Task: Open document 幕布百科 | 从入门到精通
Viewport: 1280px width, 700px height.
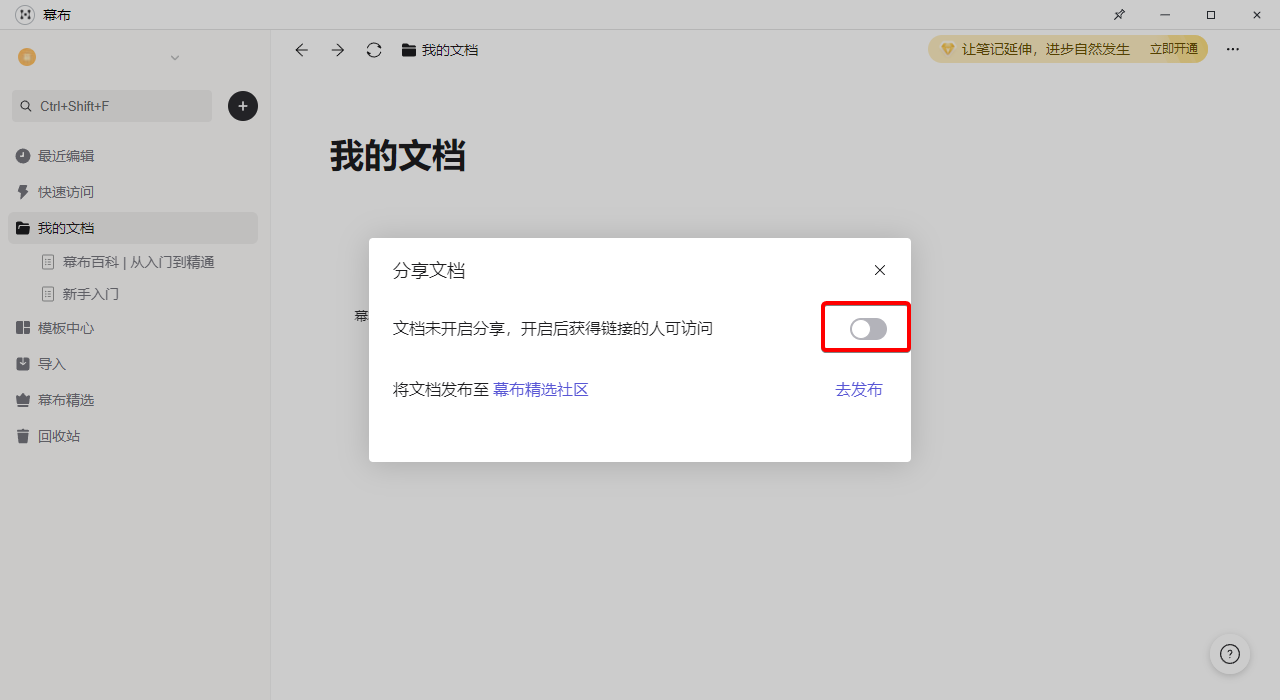Action: [x=138, y=262]
